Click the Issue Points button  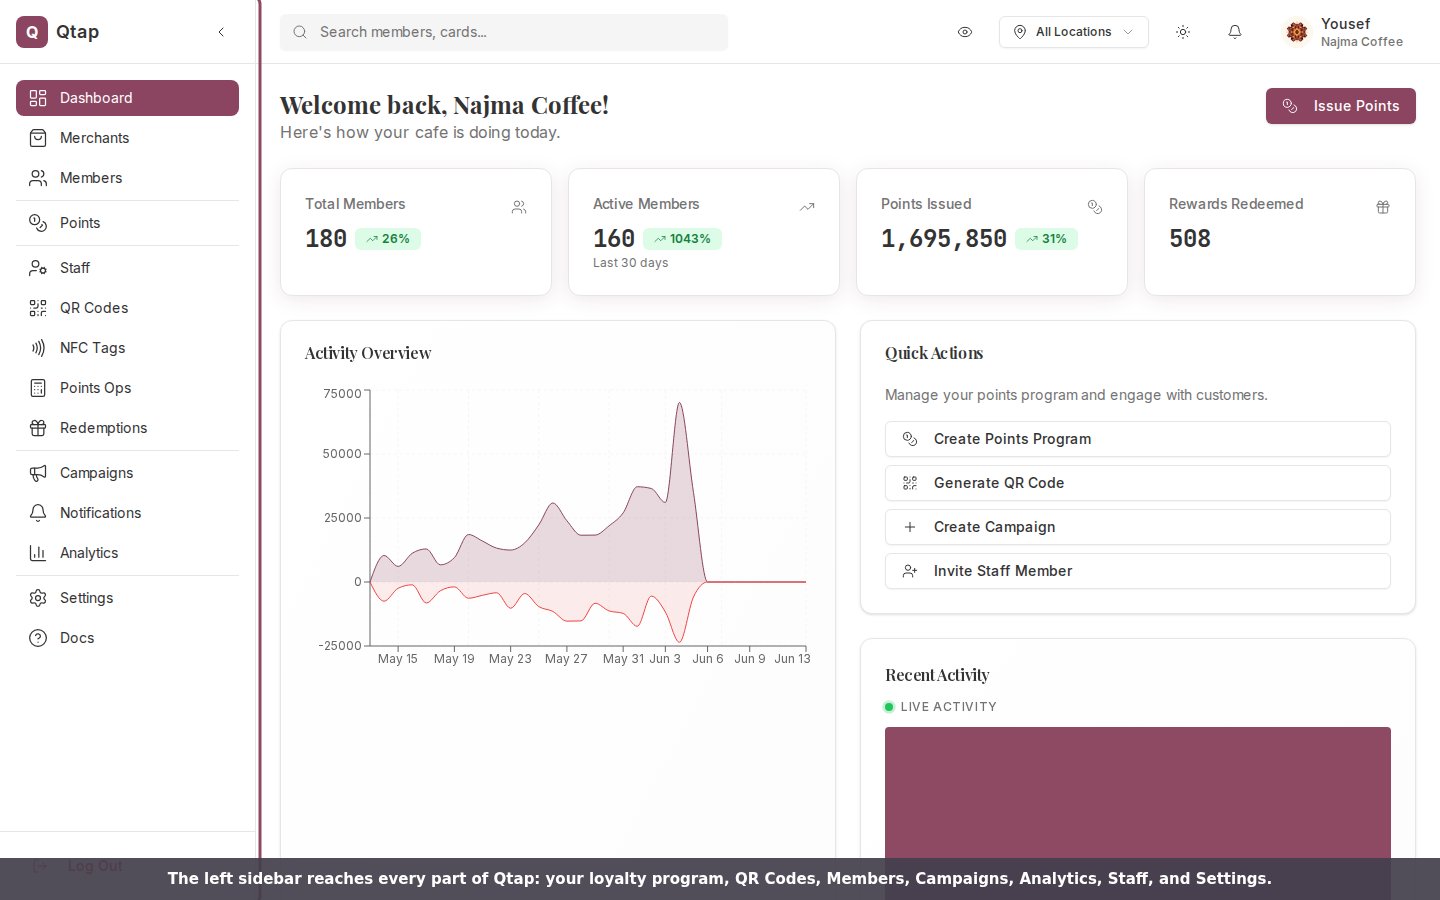coord(1341,106)
